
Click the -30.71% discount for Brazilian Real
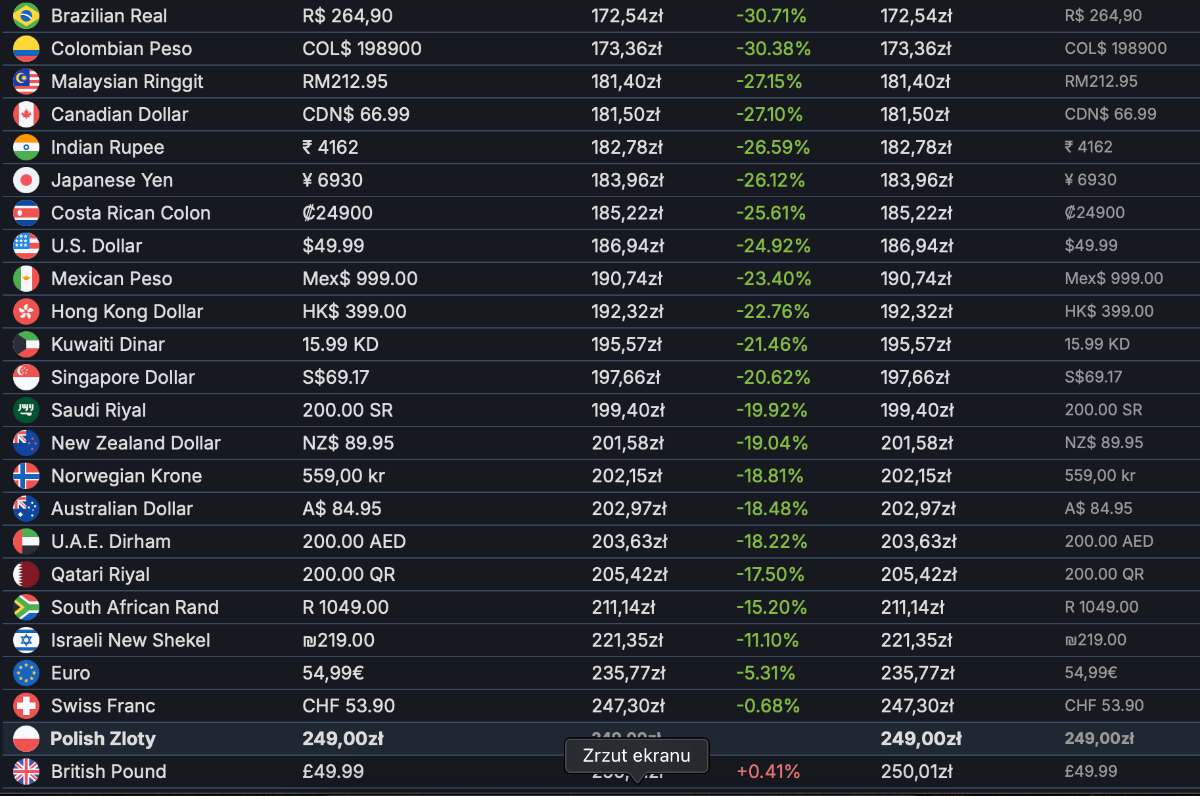771,16
